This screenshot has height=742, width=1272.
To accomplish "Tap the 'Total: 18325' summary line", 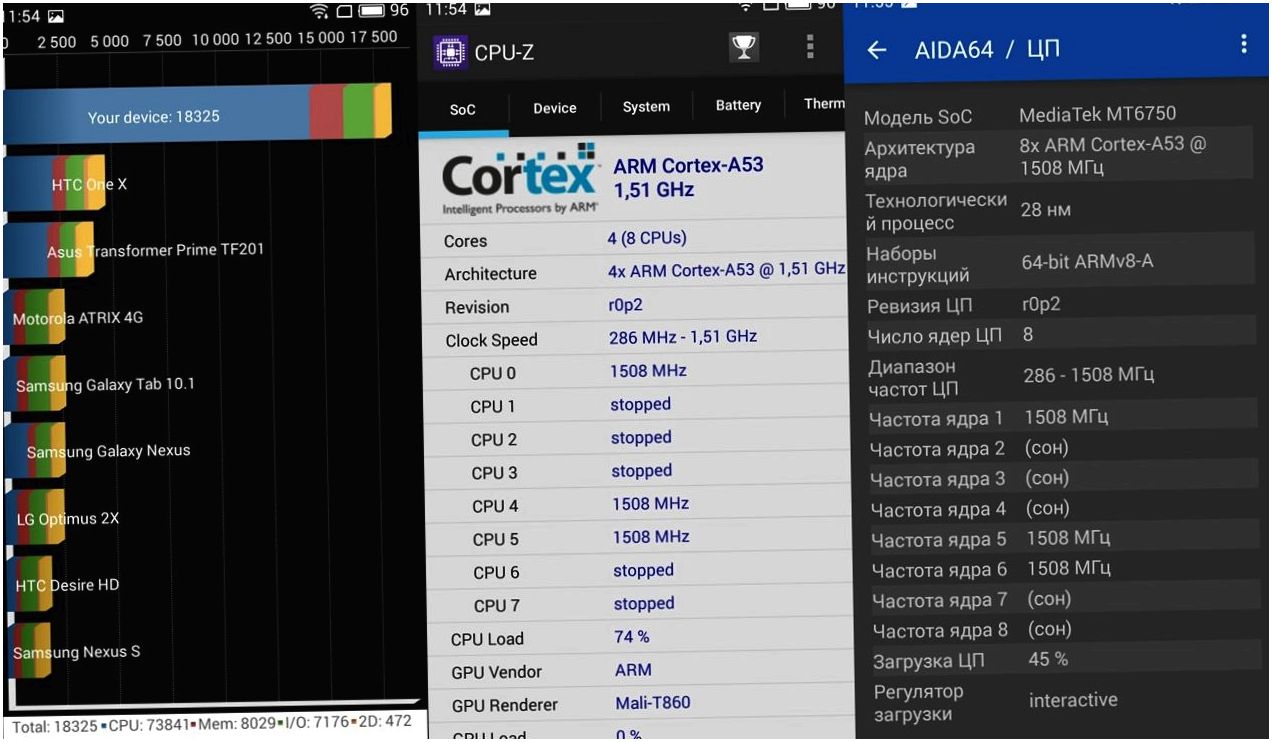I will pos(211,724).
